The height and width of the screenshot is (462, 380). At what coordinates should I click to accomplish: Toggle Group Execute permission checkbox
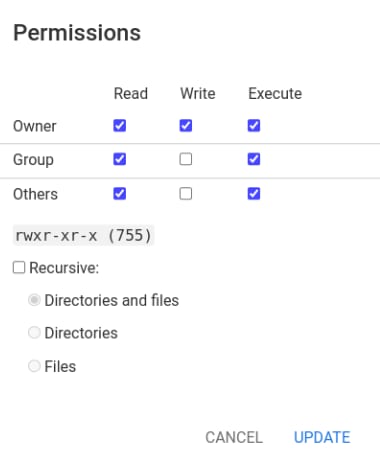[x=254, y=159]
